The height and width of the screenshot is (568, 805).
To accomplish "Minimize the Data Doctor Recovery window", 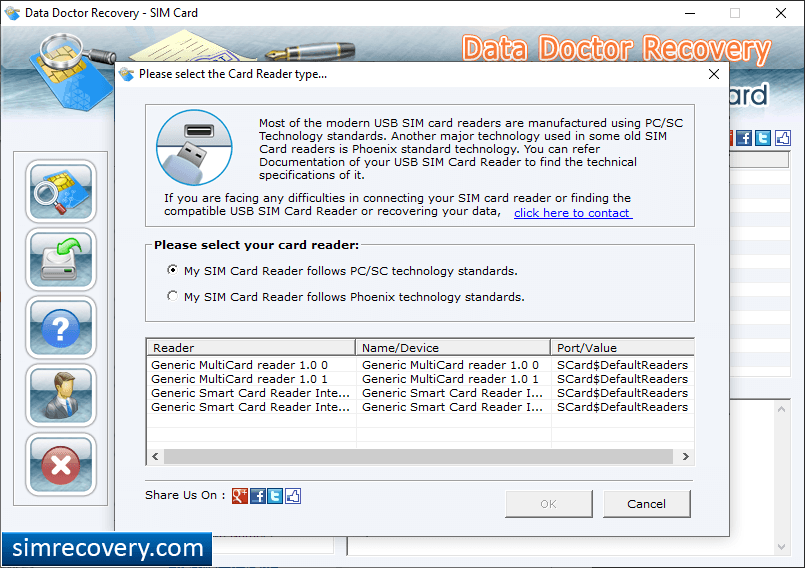I will (x=690, y=13).
